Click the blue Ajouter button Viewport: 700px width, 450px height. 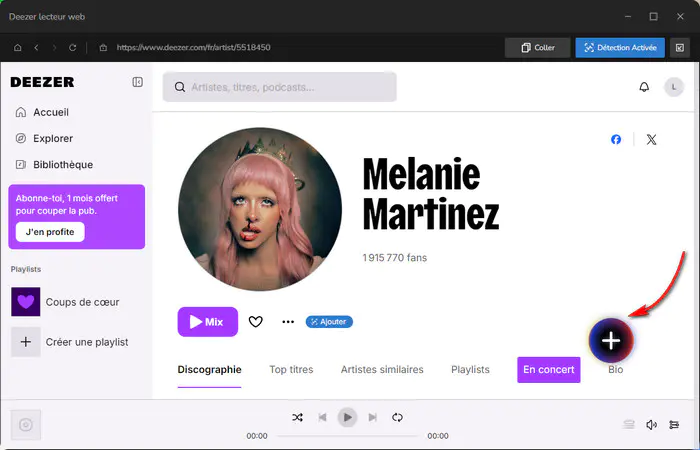329,321
